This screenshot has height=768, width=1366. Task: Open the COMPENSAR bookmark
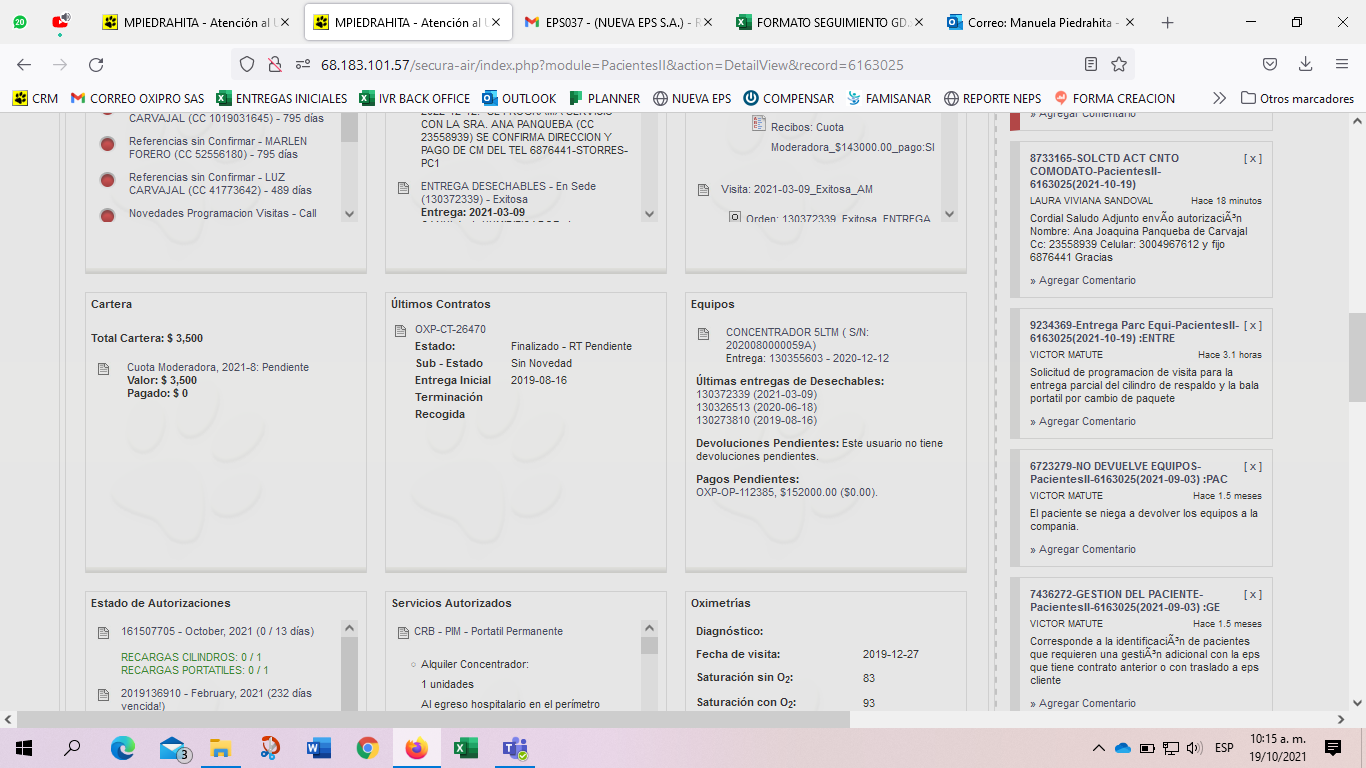pyautogui.click(x=788, y=98)
